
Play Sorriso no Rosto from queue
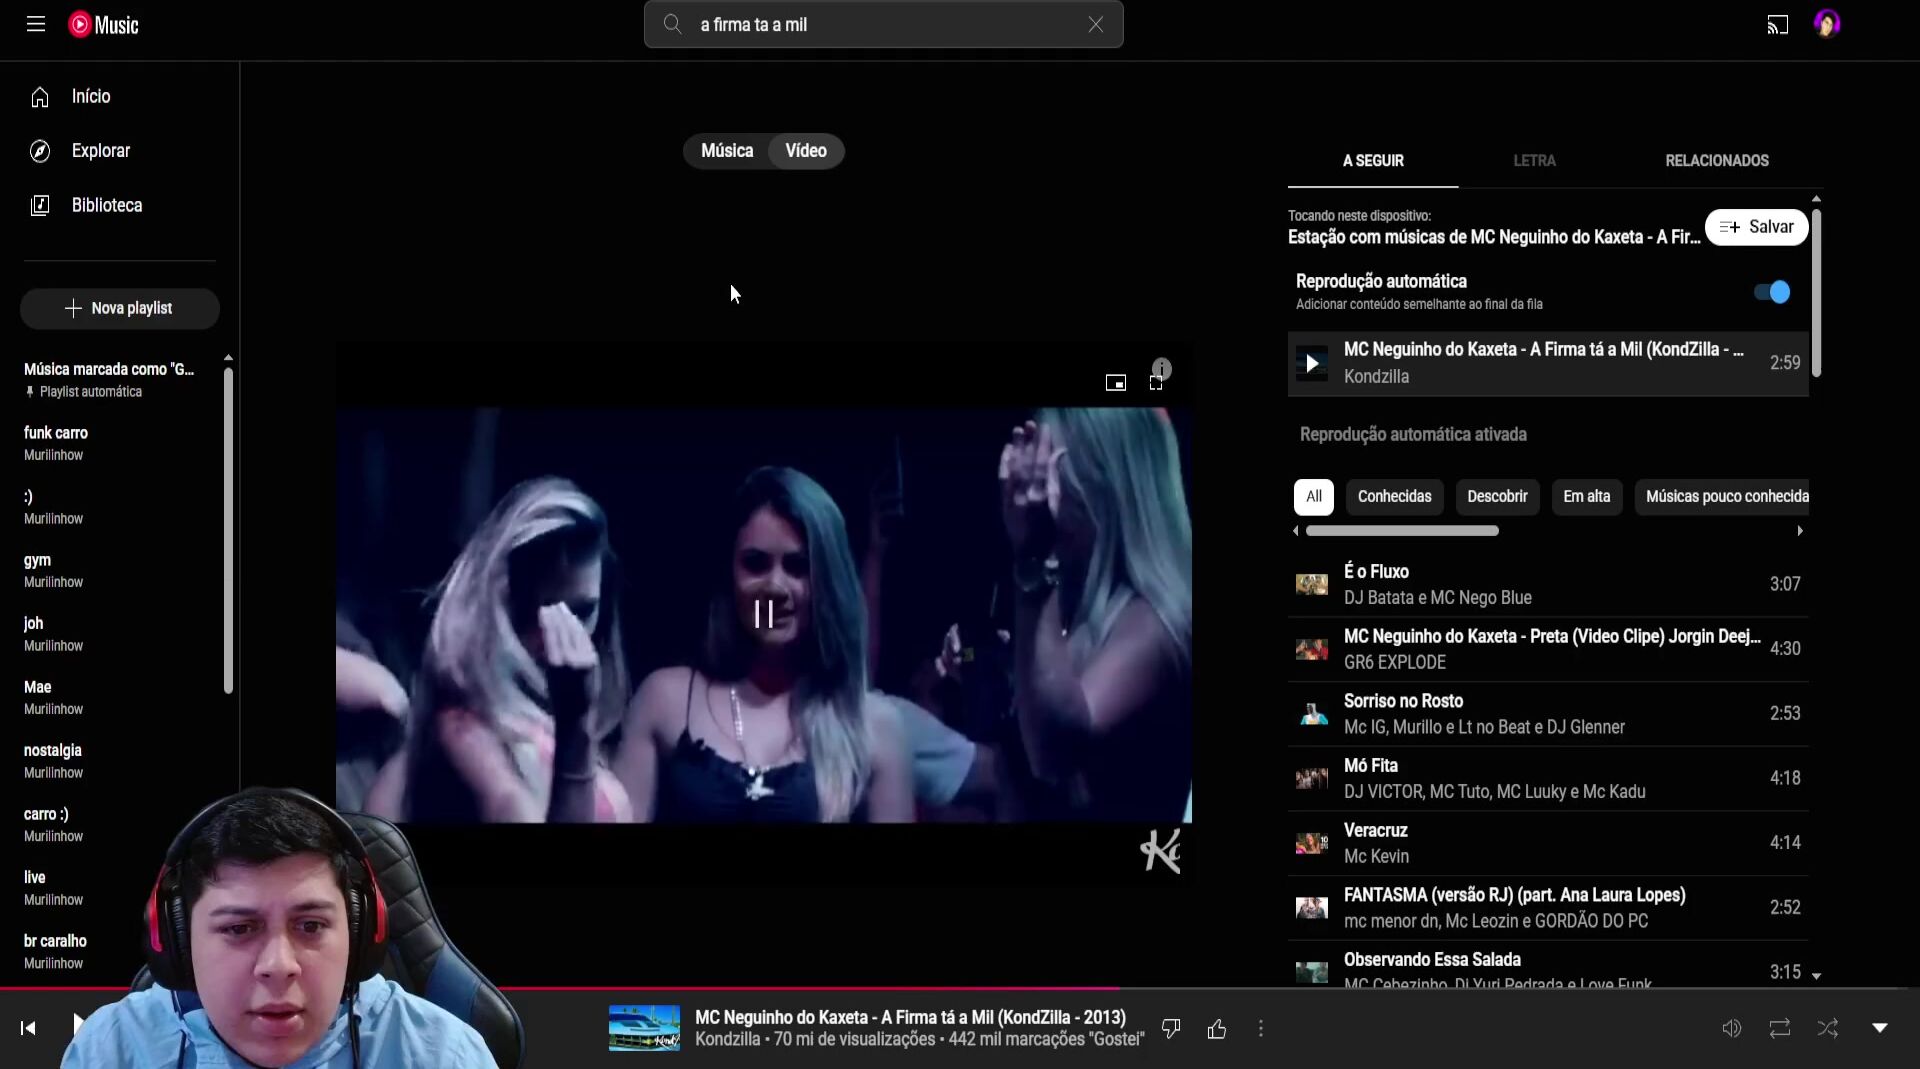point(1548,714)
